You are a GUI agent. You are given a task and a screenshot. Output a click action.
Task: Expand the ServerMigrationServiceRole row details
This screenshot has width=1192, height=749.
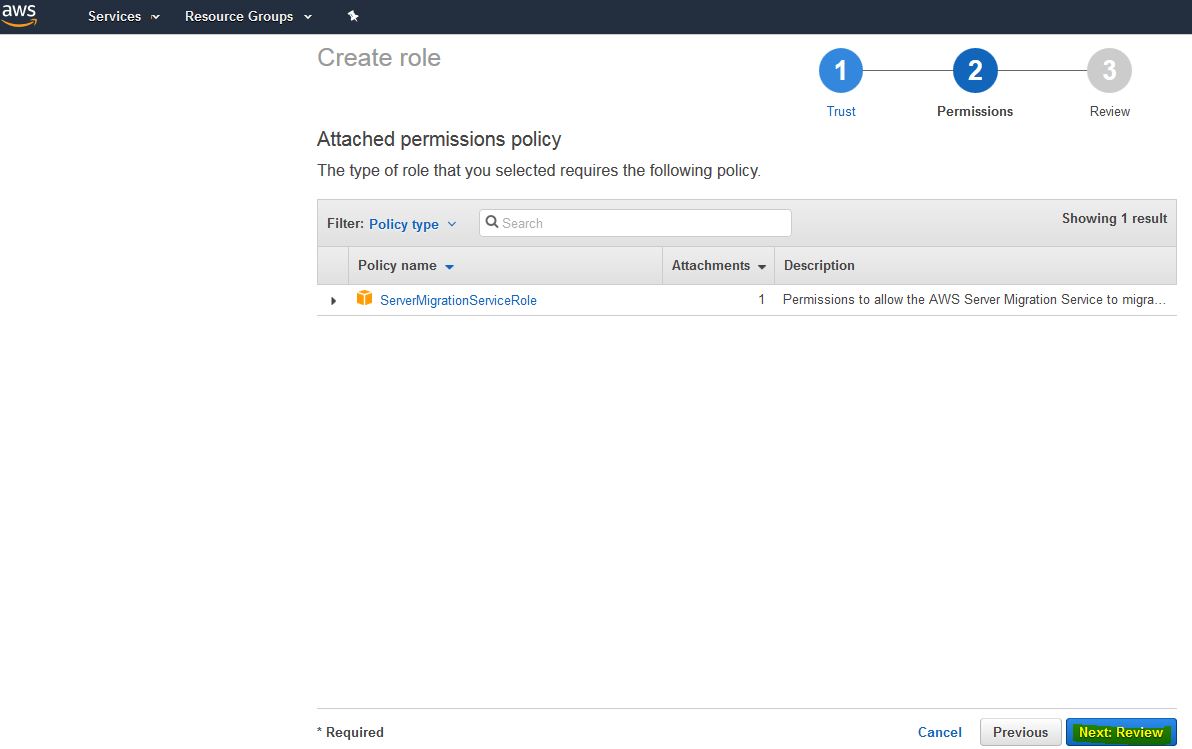tap(334, 300)
